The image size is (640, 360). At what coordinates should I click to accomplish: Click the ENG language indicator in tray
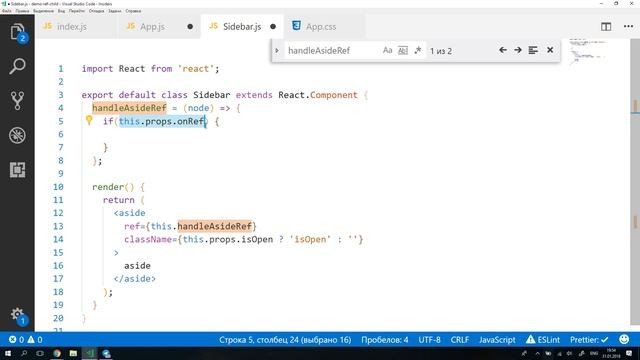[x=594, y=353]
